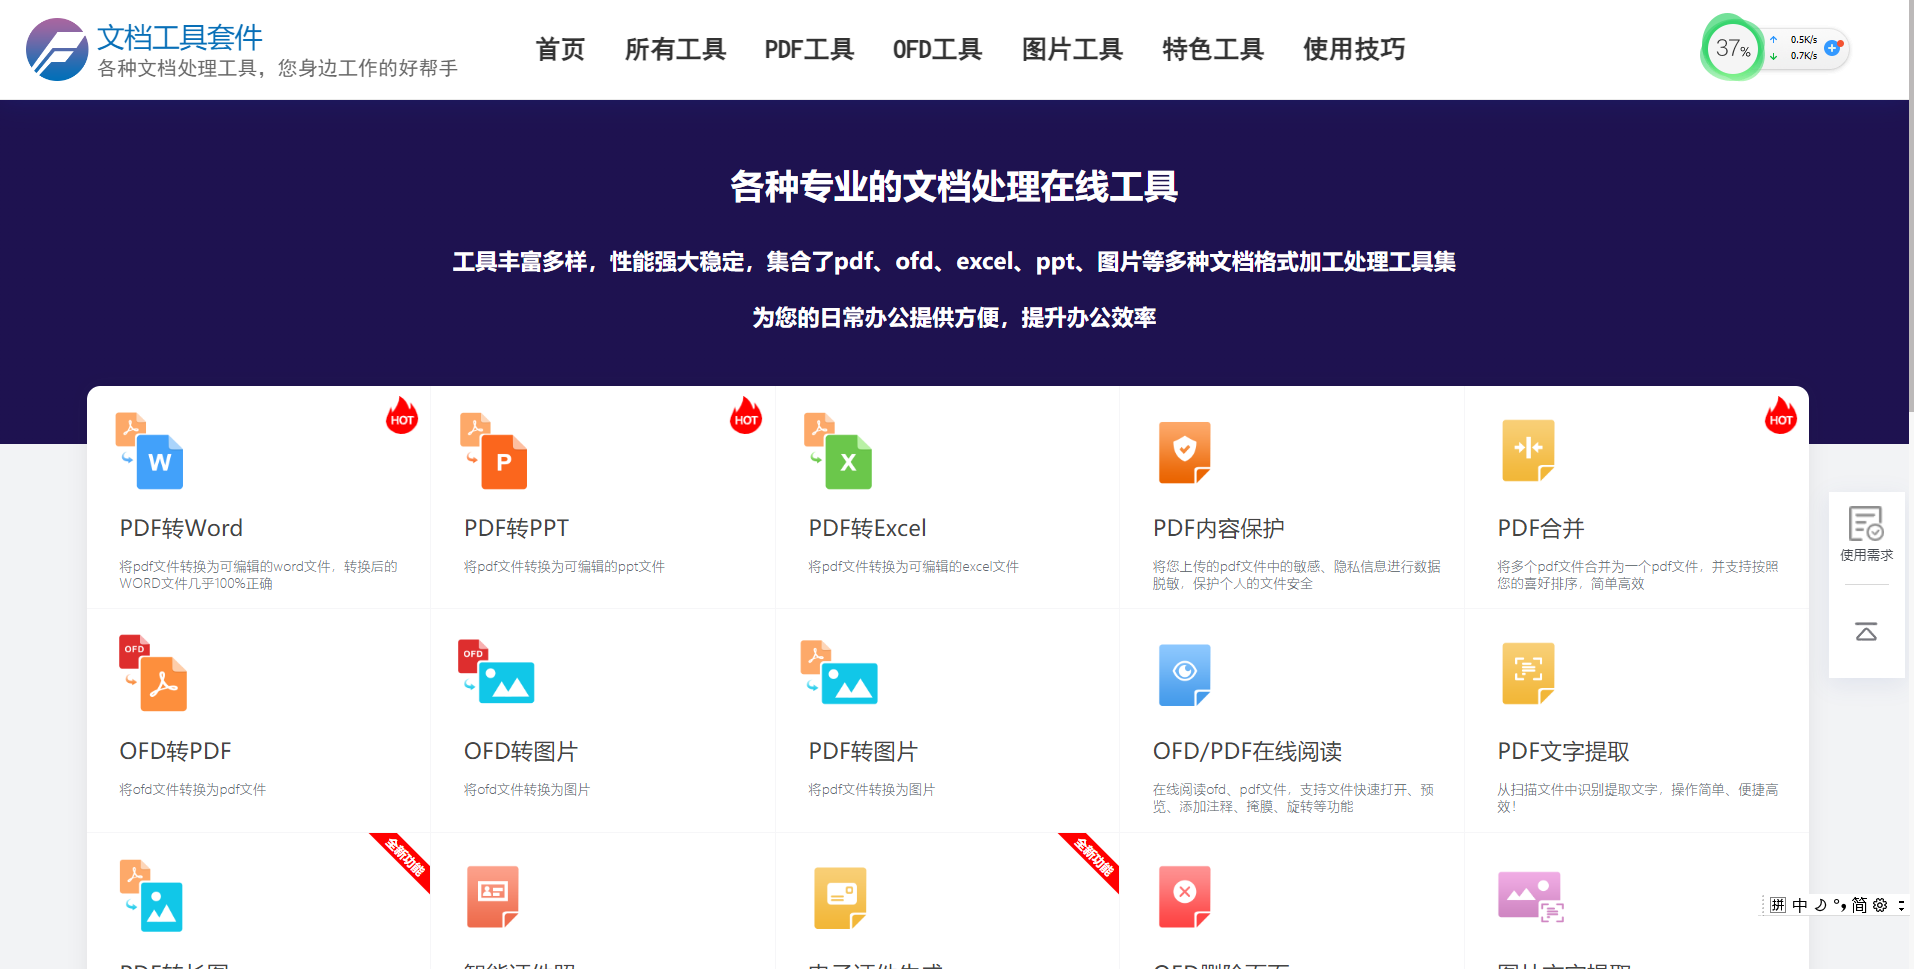Open the PDF转Excel tool icon
The width and height of the screenshot is (1914, 969).
click(x=838, y=450)
